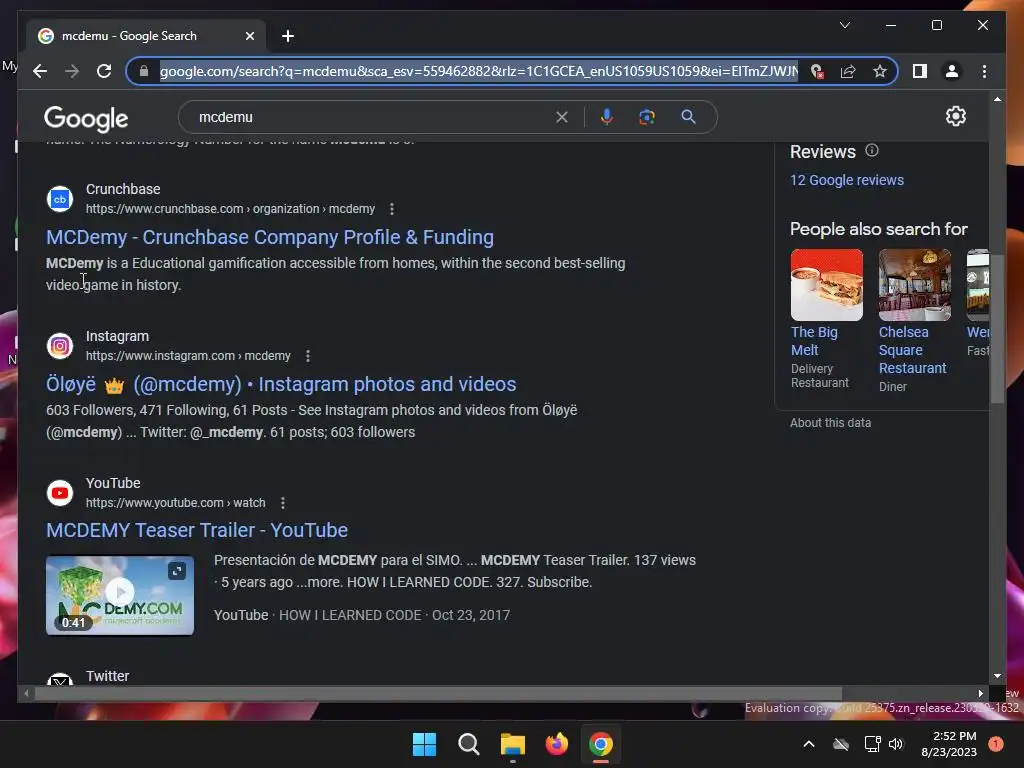
Task: Open the Öløyë Instagram photos link
Action: pos(281,384)
